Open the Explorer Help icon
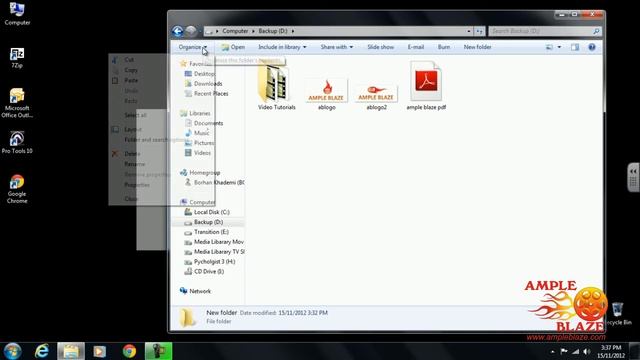The width and height of the screenshot is (640, 360). [x=592, y=47]
